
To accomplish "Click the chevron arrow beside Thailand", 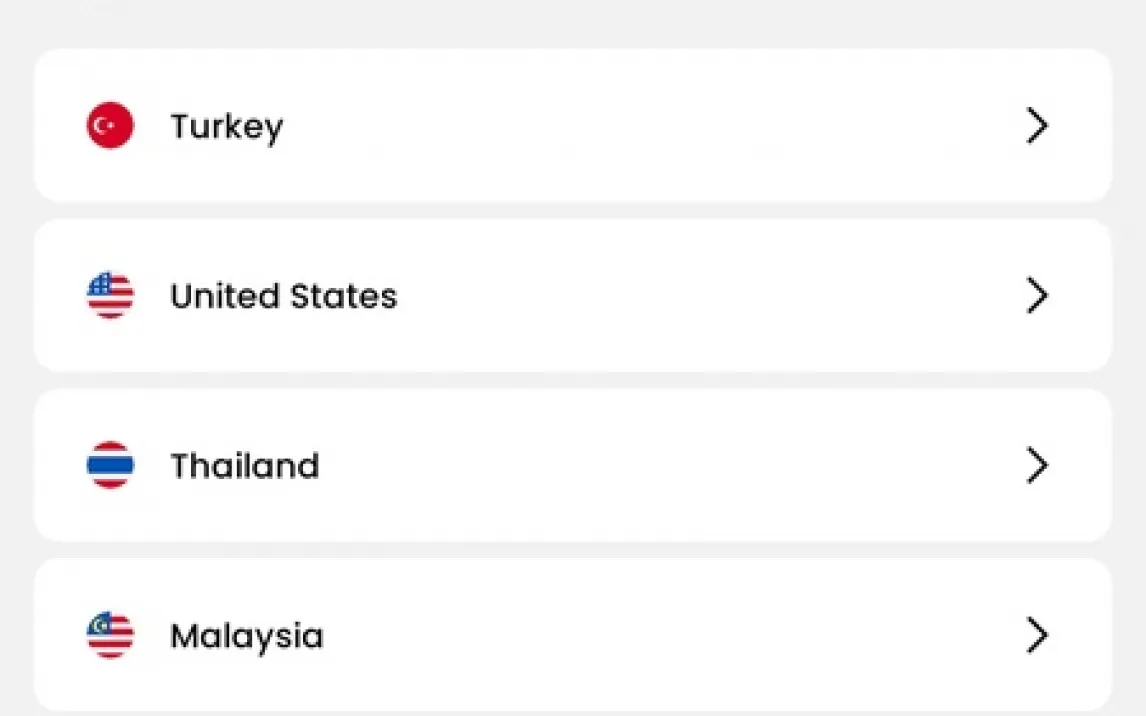I will click(x=1037, y=466).
